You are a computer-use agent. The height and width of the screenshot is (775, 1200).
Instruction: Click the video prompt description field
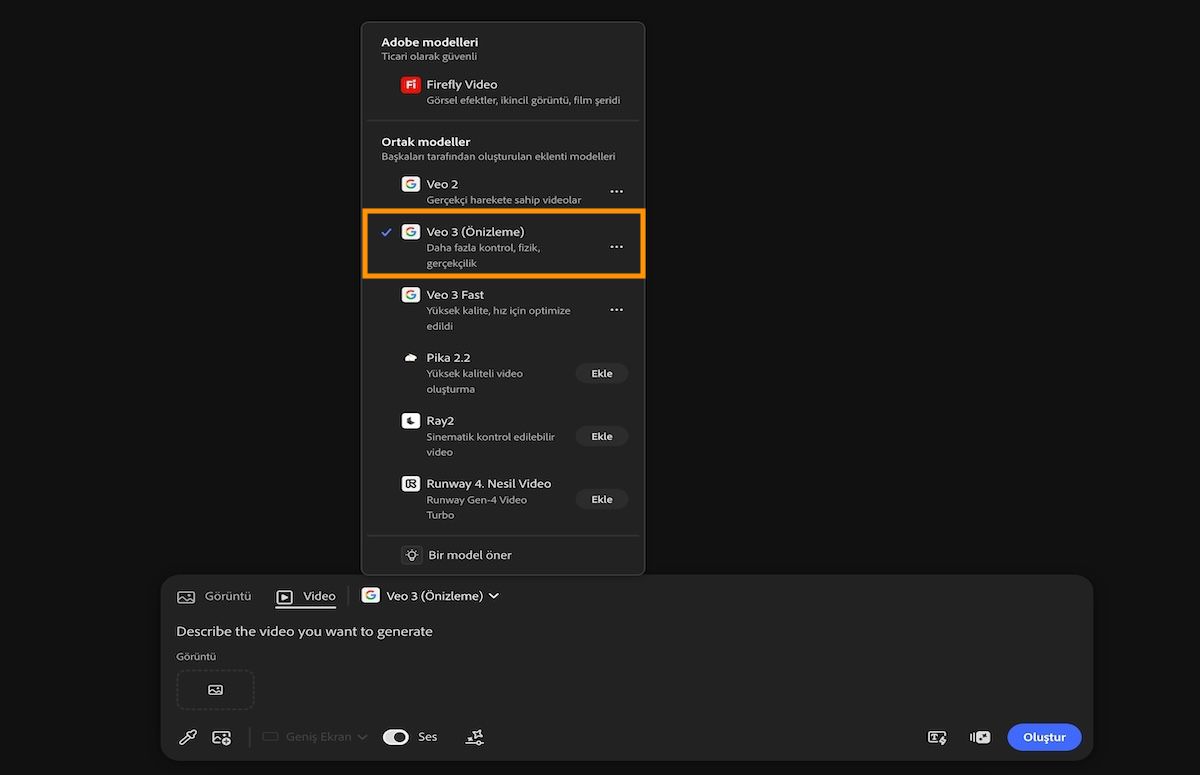[500, 631]
